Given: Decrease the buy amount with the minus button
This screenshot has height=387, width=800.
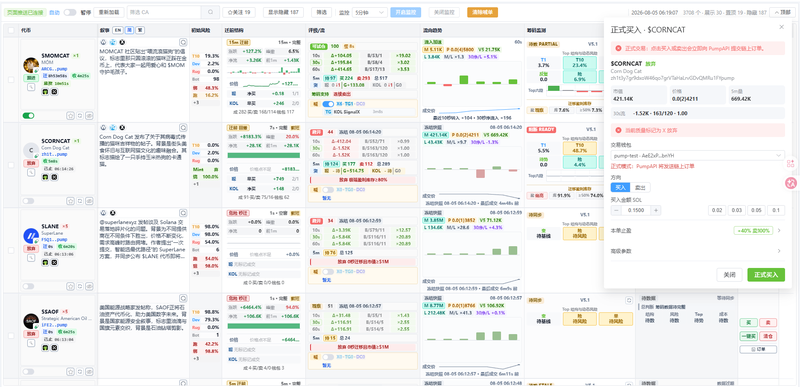Looking at the screenshot, I should 616,210.
